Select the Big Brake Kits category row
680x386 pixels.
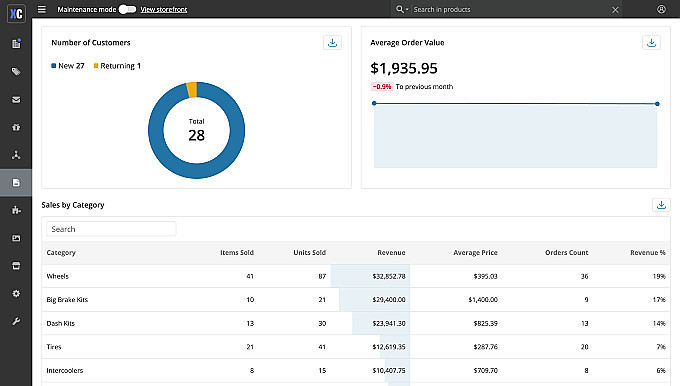click(x=356, y=300)
